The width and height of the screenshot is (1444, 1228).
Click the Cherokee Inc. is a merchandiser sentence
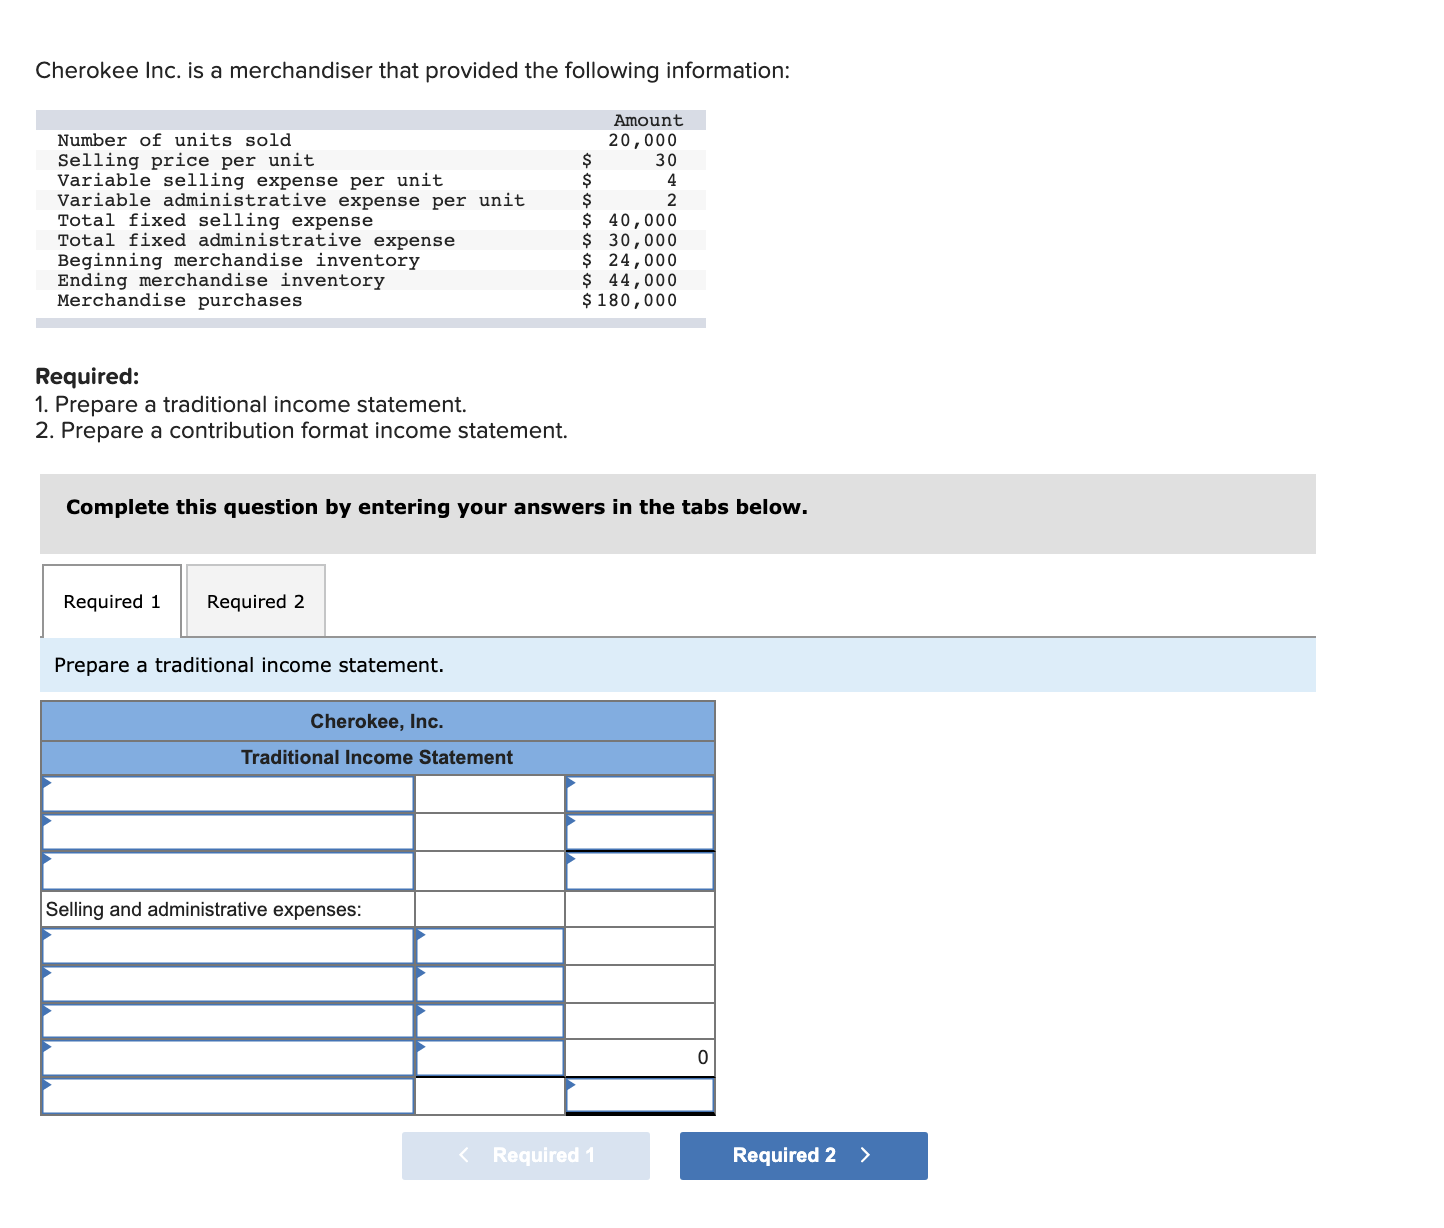pyautogui.click(x=412, y=70)
